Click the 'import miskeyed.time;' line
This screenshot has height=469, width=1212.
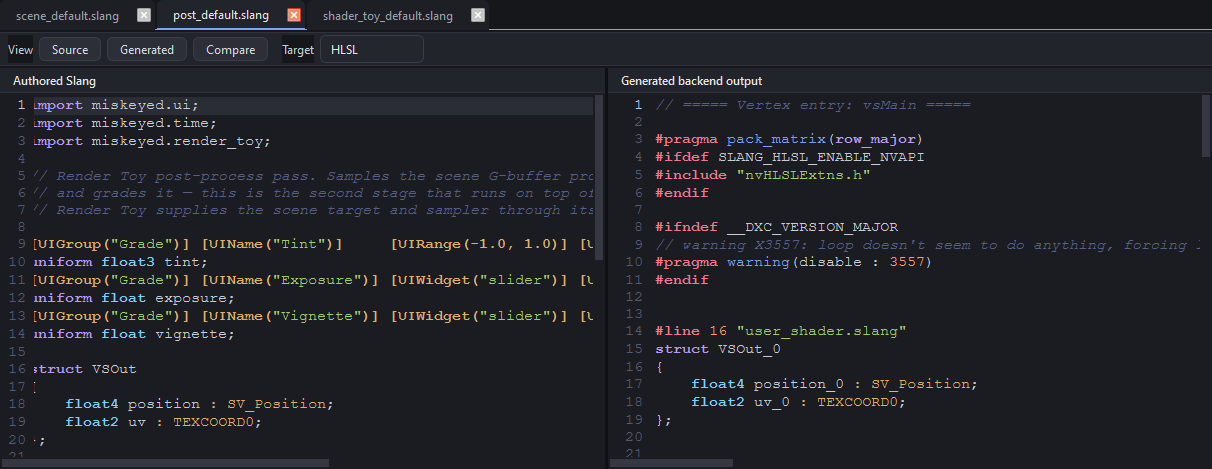[x=124, y=123]
